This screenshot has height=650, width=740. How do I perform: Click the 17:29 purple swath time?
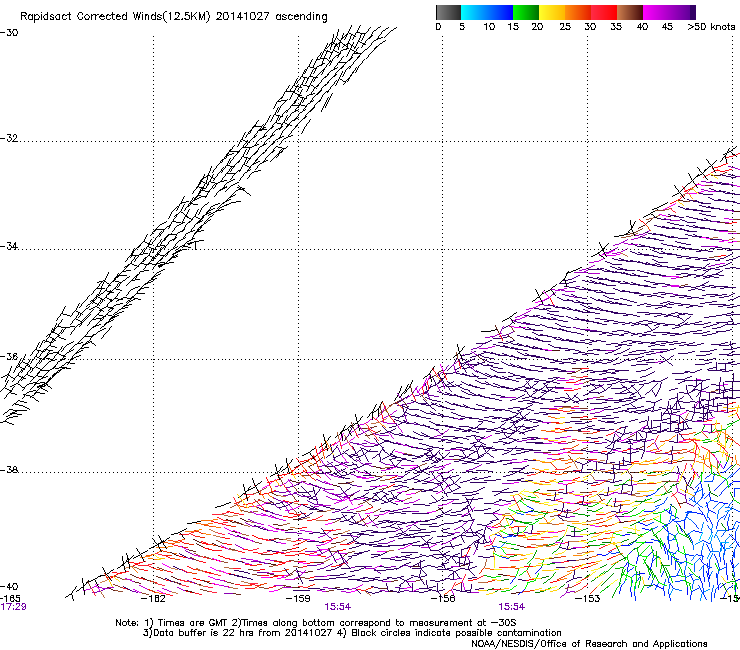[x=13, y=607]
